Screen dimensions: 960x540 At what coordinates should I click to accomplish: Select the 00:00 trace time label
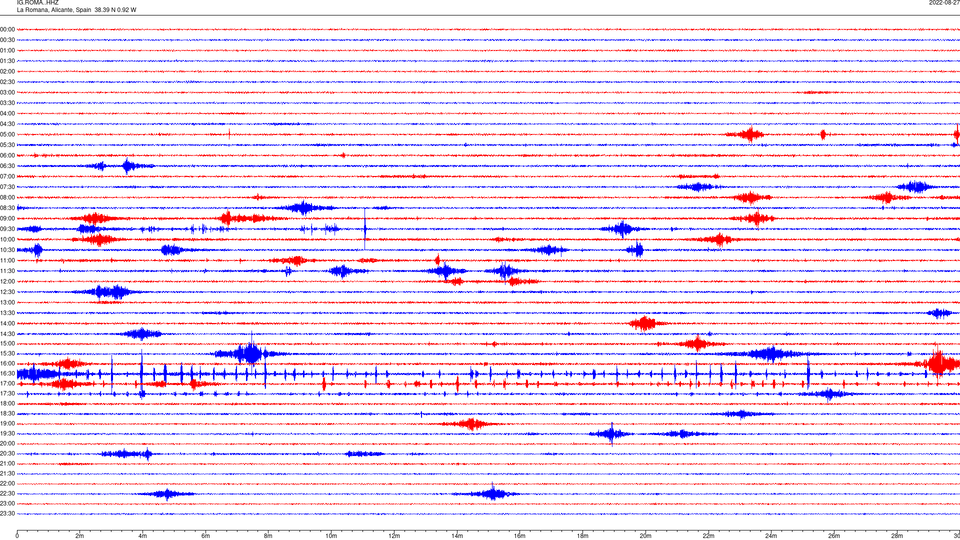(7, 29)
